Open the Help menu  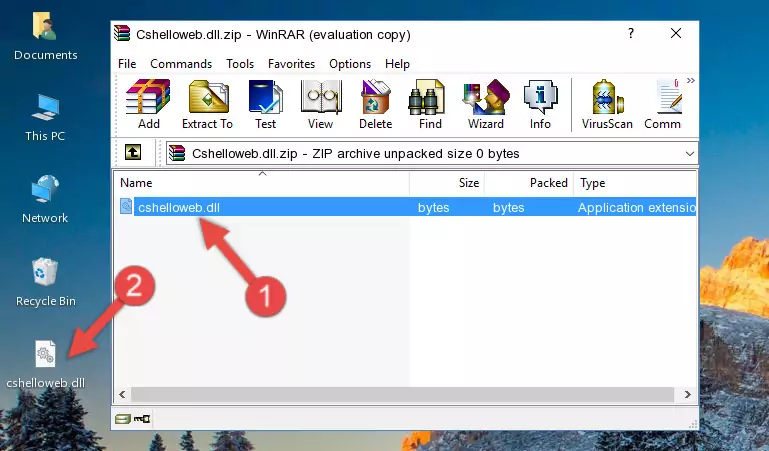pos(397,64)
